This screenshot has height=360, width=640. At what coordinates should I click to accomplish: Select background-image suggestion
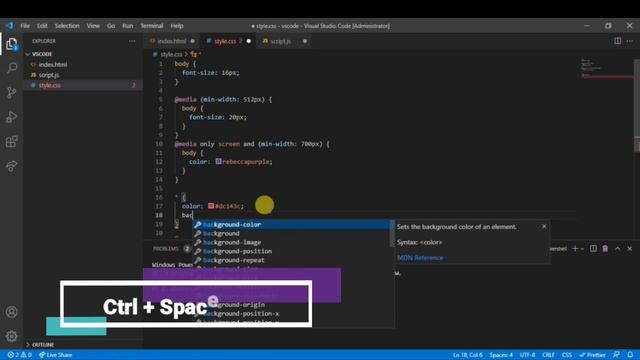[291, 242]
